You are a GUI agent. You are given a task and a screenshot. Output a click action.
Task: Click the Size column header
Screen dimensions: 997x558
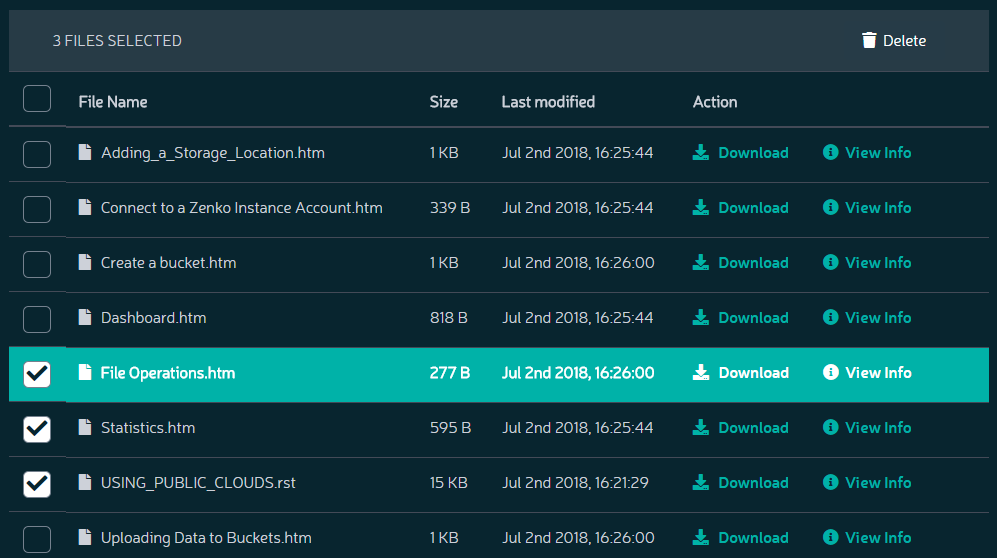point(443,102)
